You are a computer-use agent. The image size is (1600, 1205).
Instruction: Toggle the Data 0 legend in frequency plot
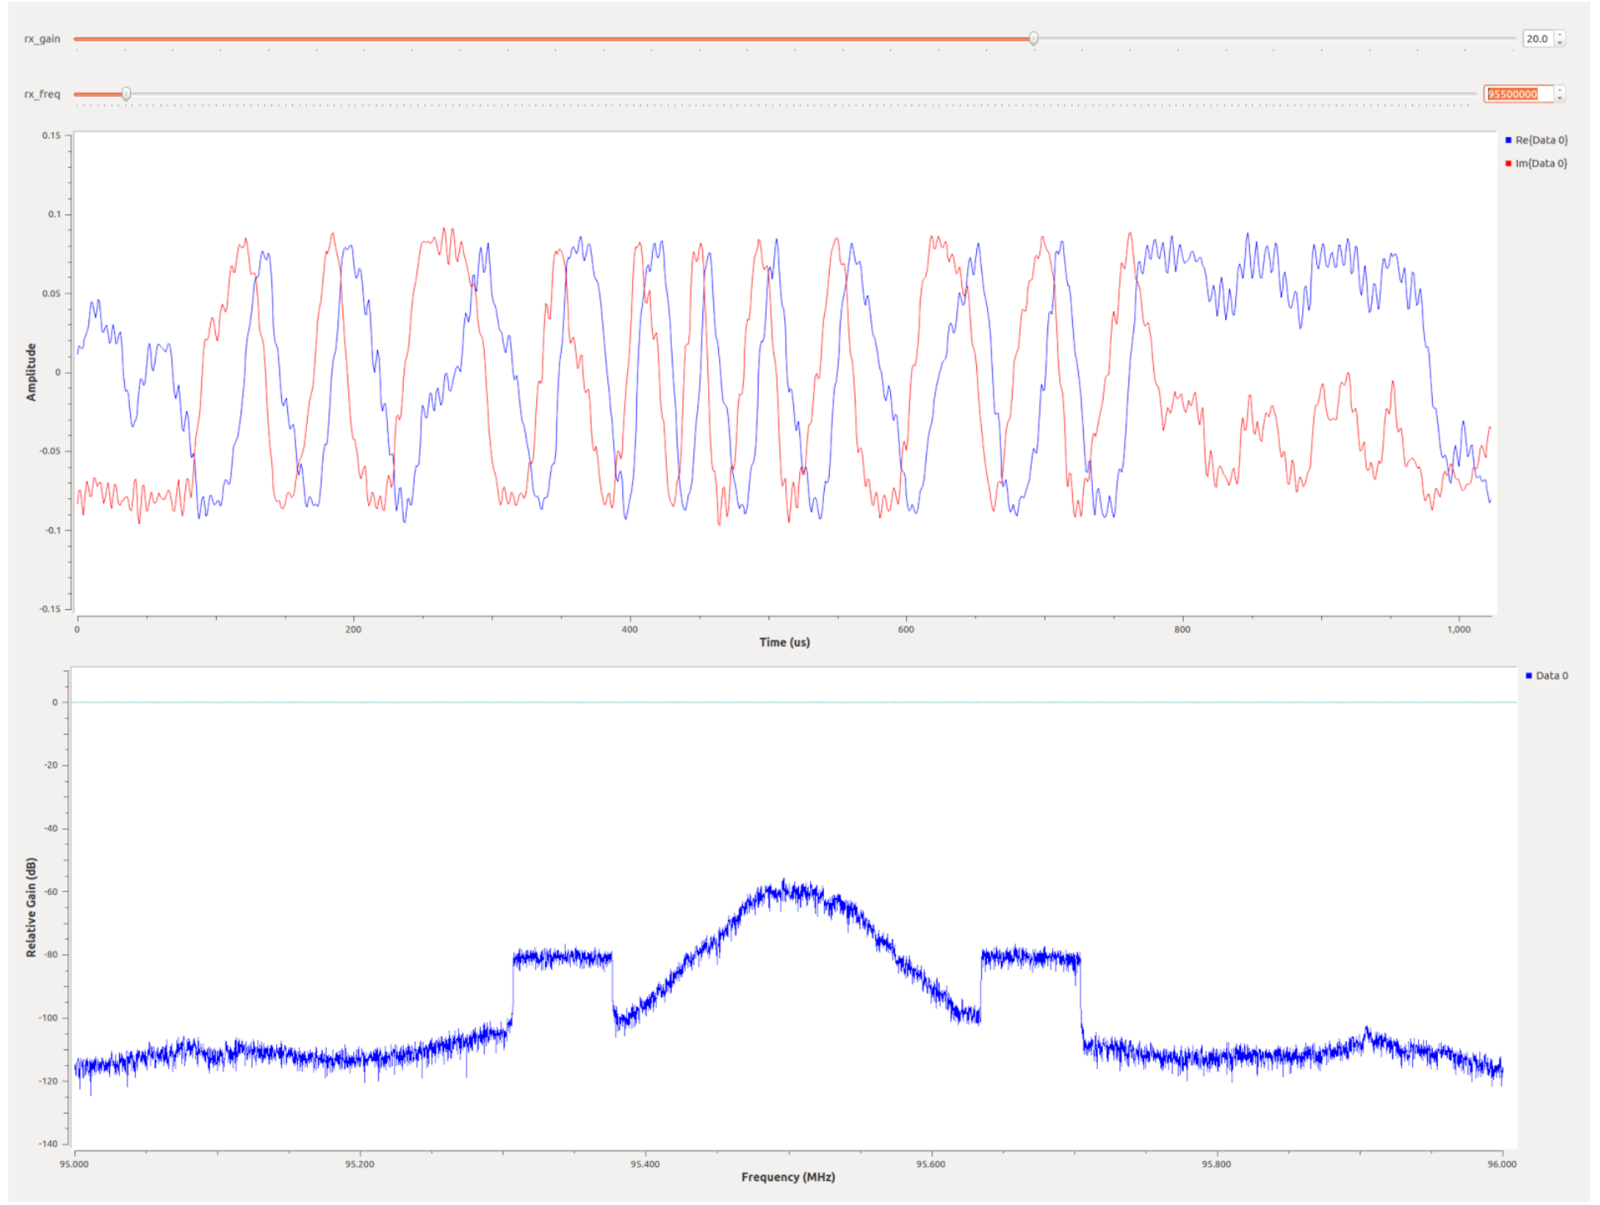[1551, 676]
